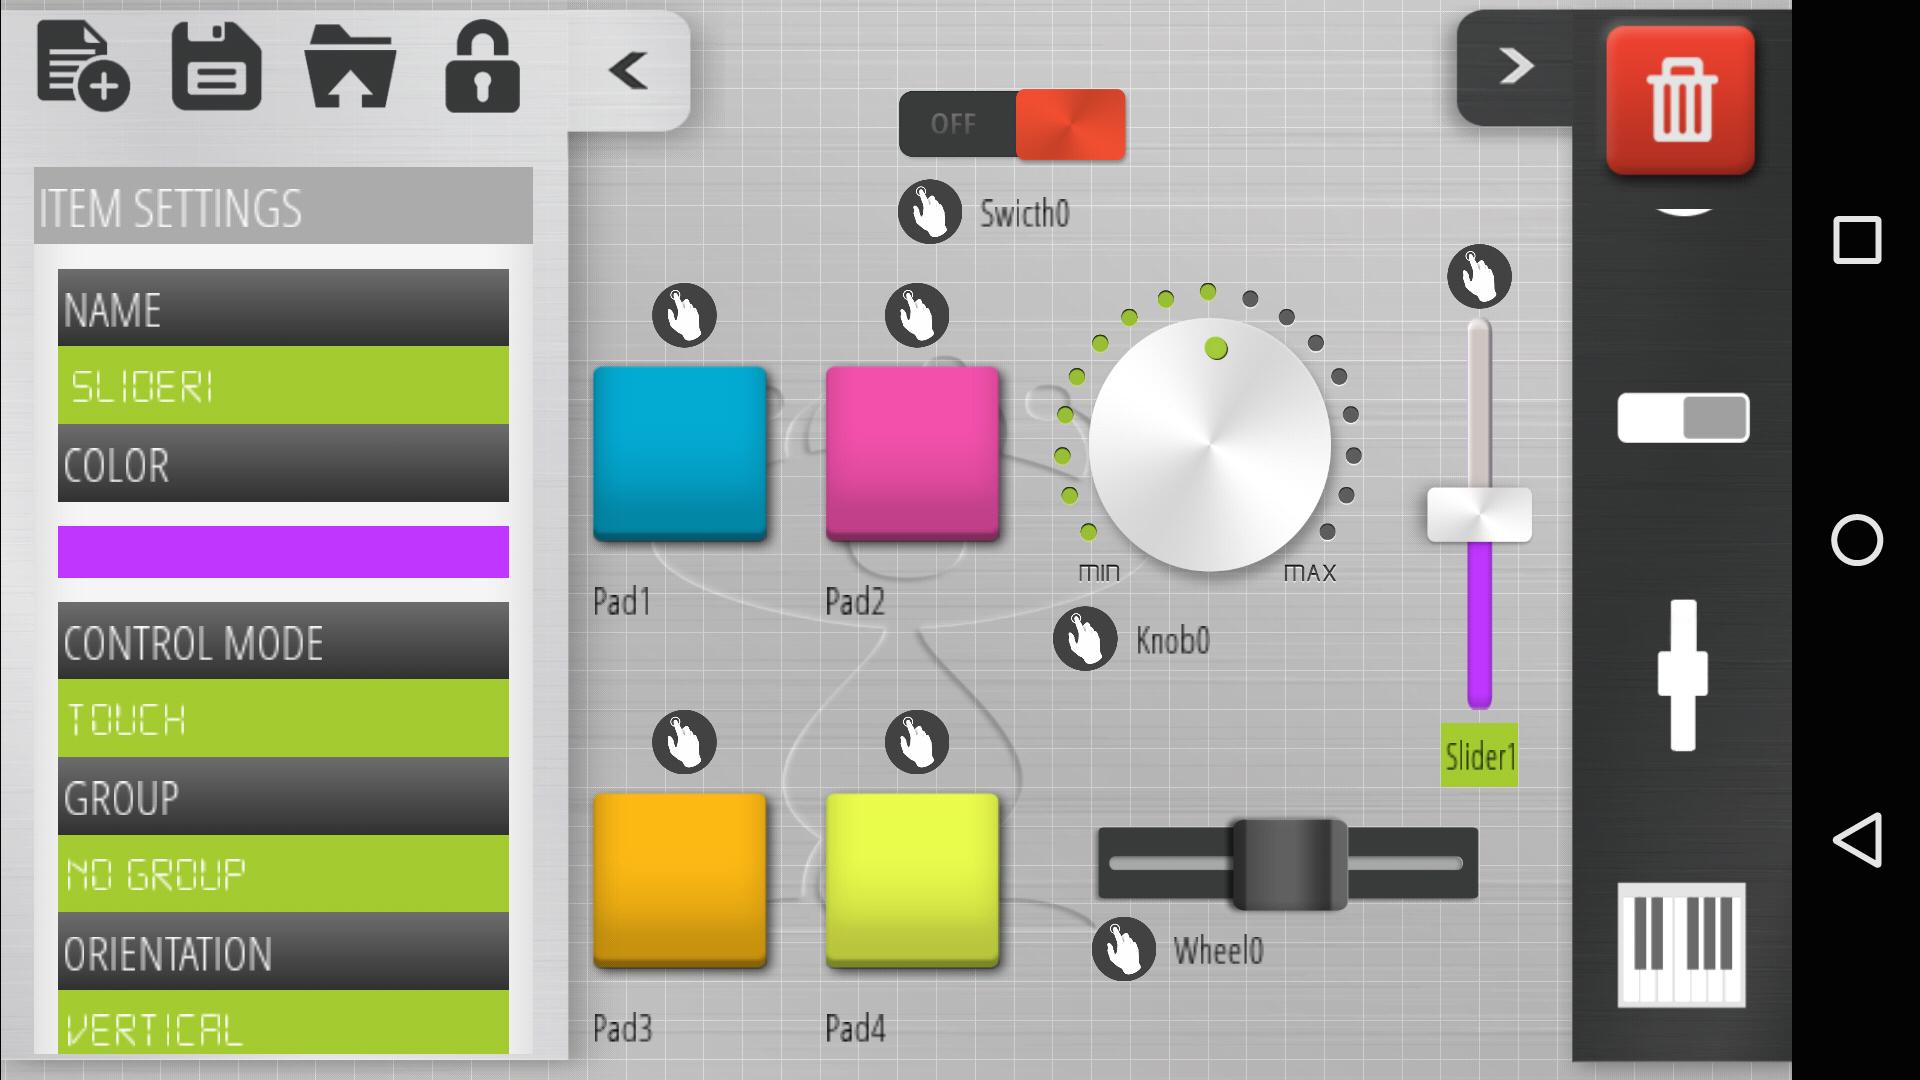Image resolution: width=1920 pixels, height=1080 pixels.
Task: Expand the right widget sidebar
Action: [1518, 65]
